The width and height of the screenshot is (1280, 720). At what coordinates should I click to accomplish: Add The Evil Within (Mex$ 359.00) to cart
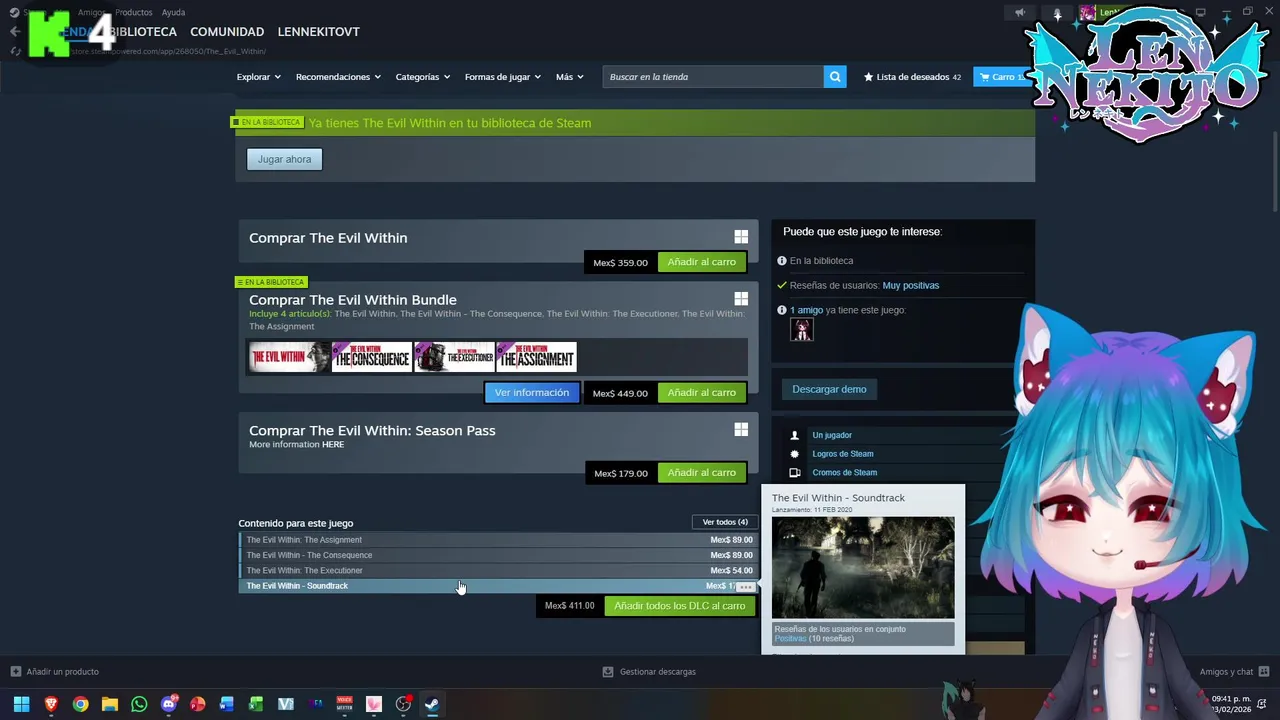tap(702, 262)
